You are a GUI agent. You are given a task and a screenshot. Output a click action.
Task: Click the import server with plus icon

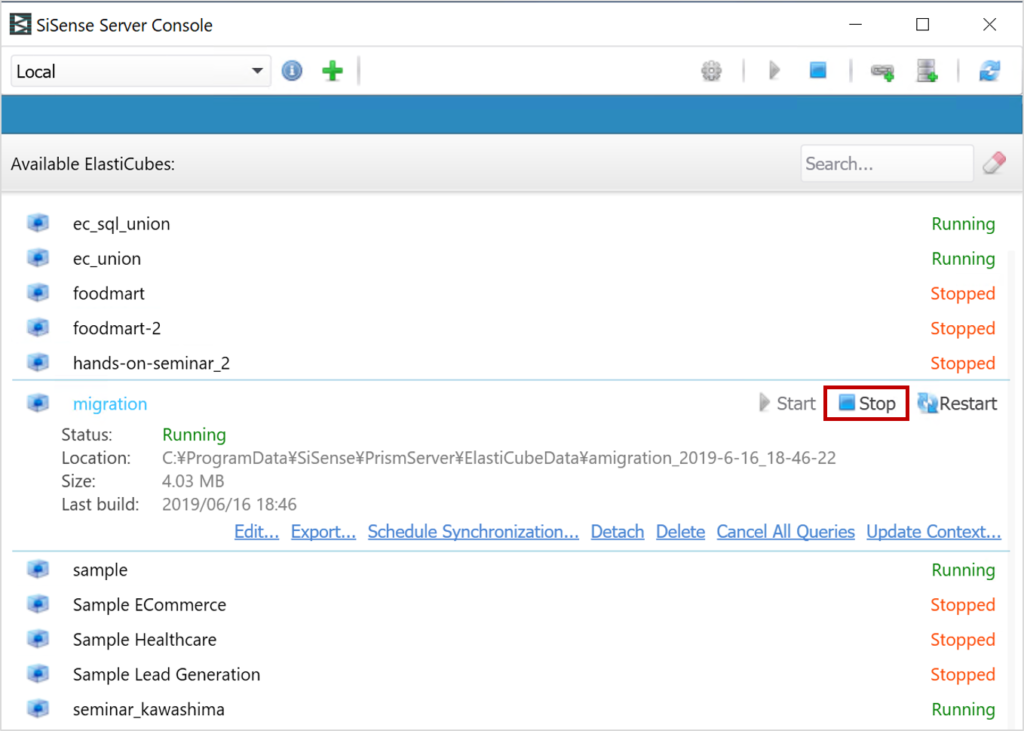pyautogui.click(x=927, y=71)
